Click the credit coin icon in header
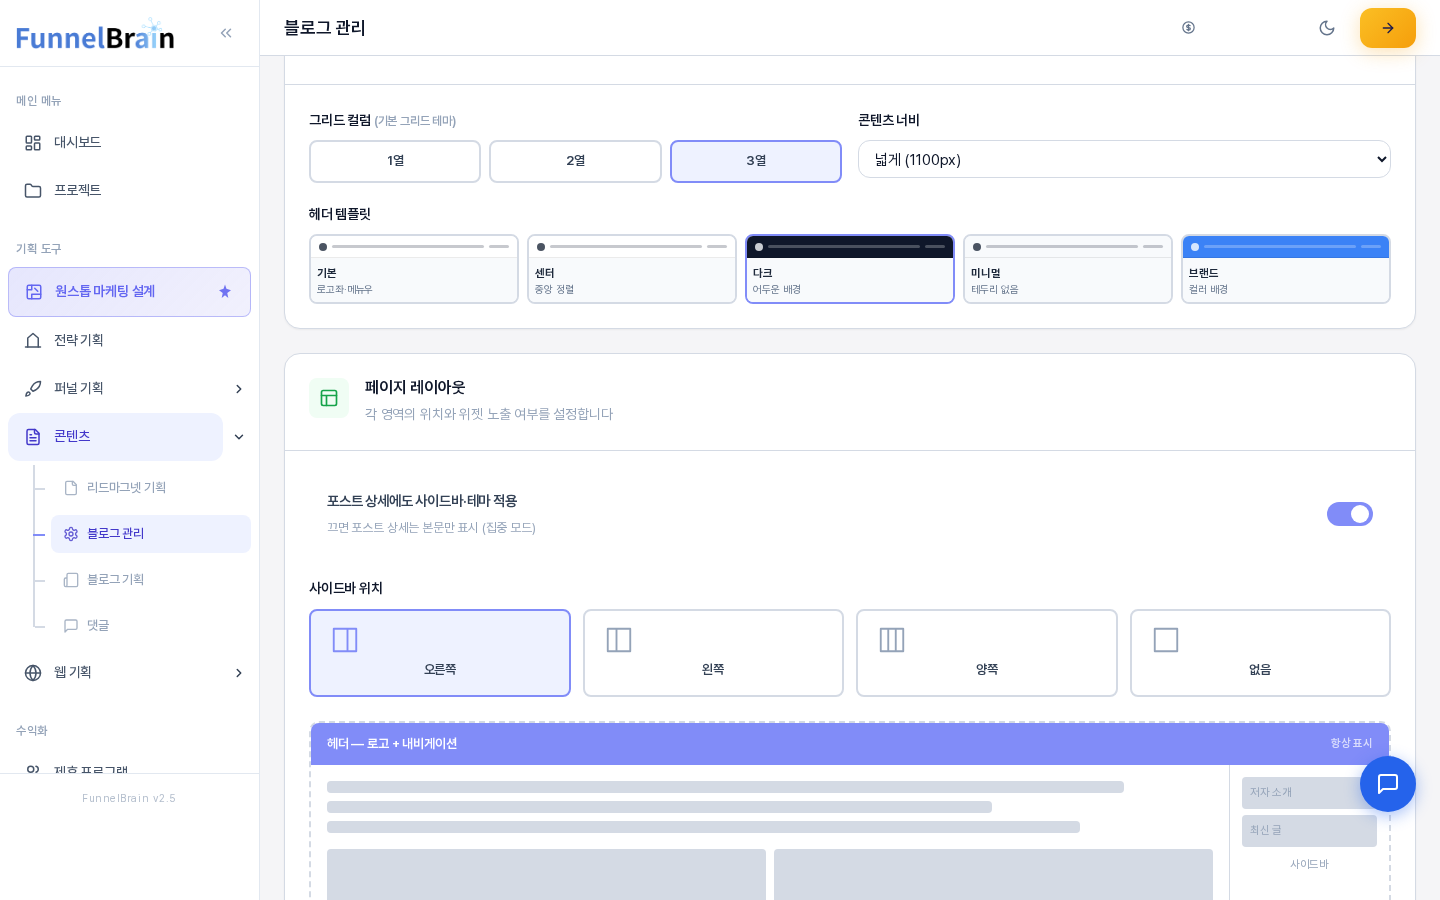Viewport: 1440px width, 900px height. 1188,28
